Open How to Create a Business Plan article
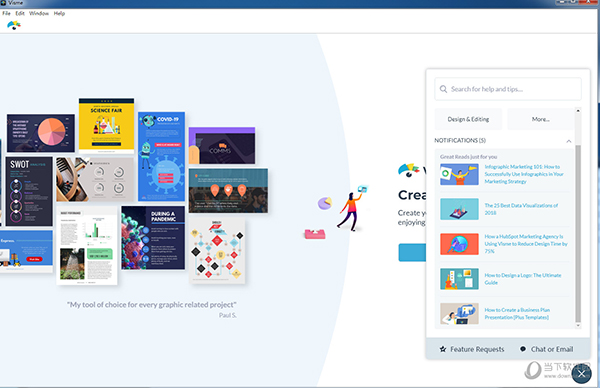The width and height of the screenshot is (600, 388). pos(517,313)
